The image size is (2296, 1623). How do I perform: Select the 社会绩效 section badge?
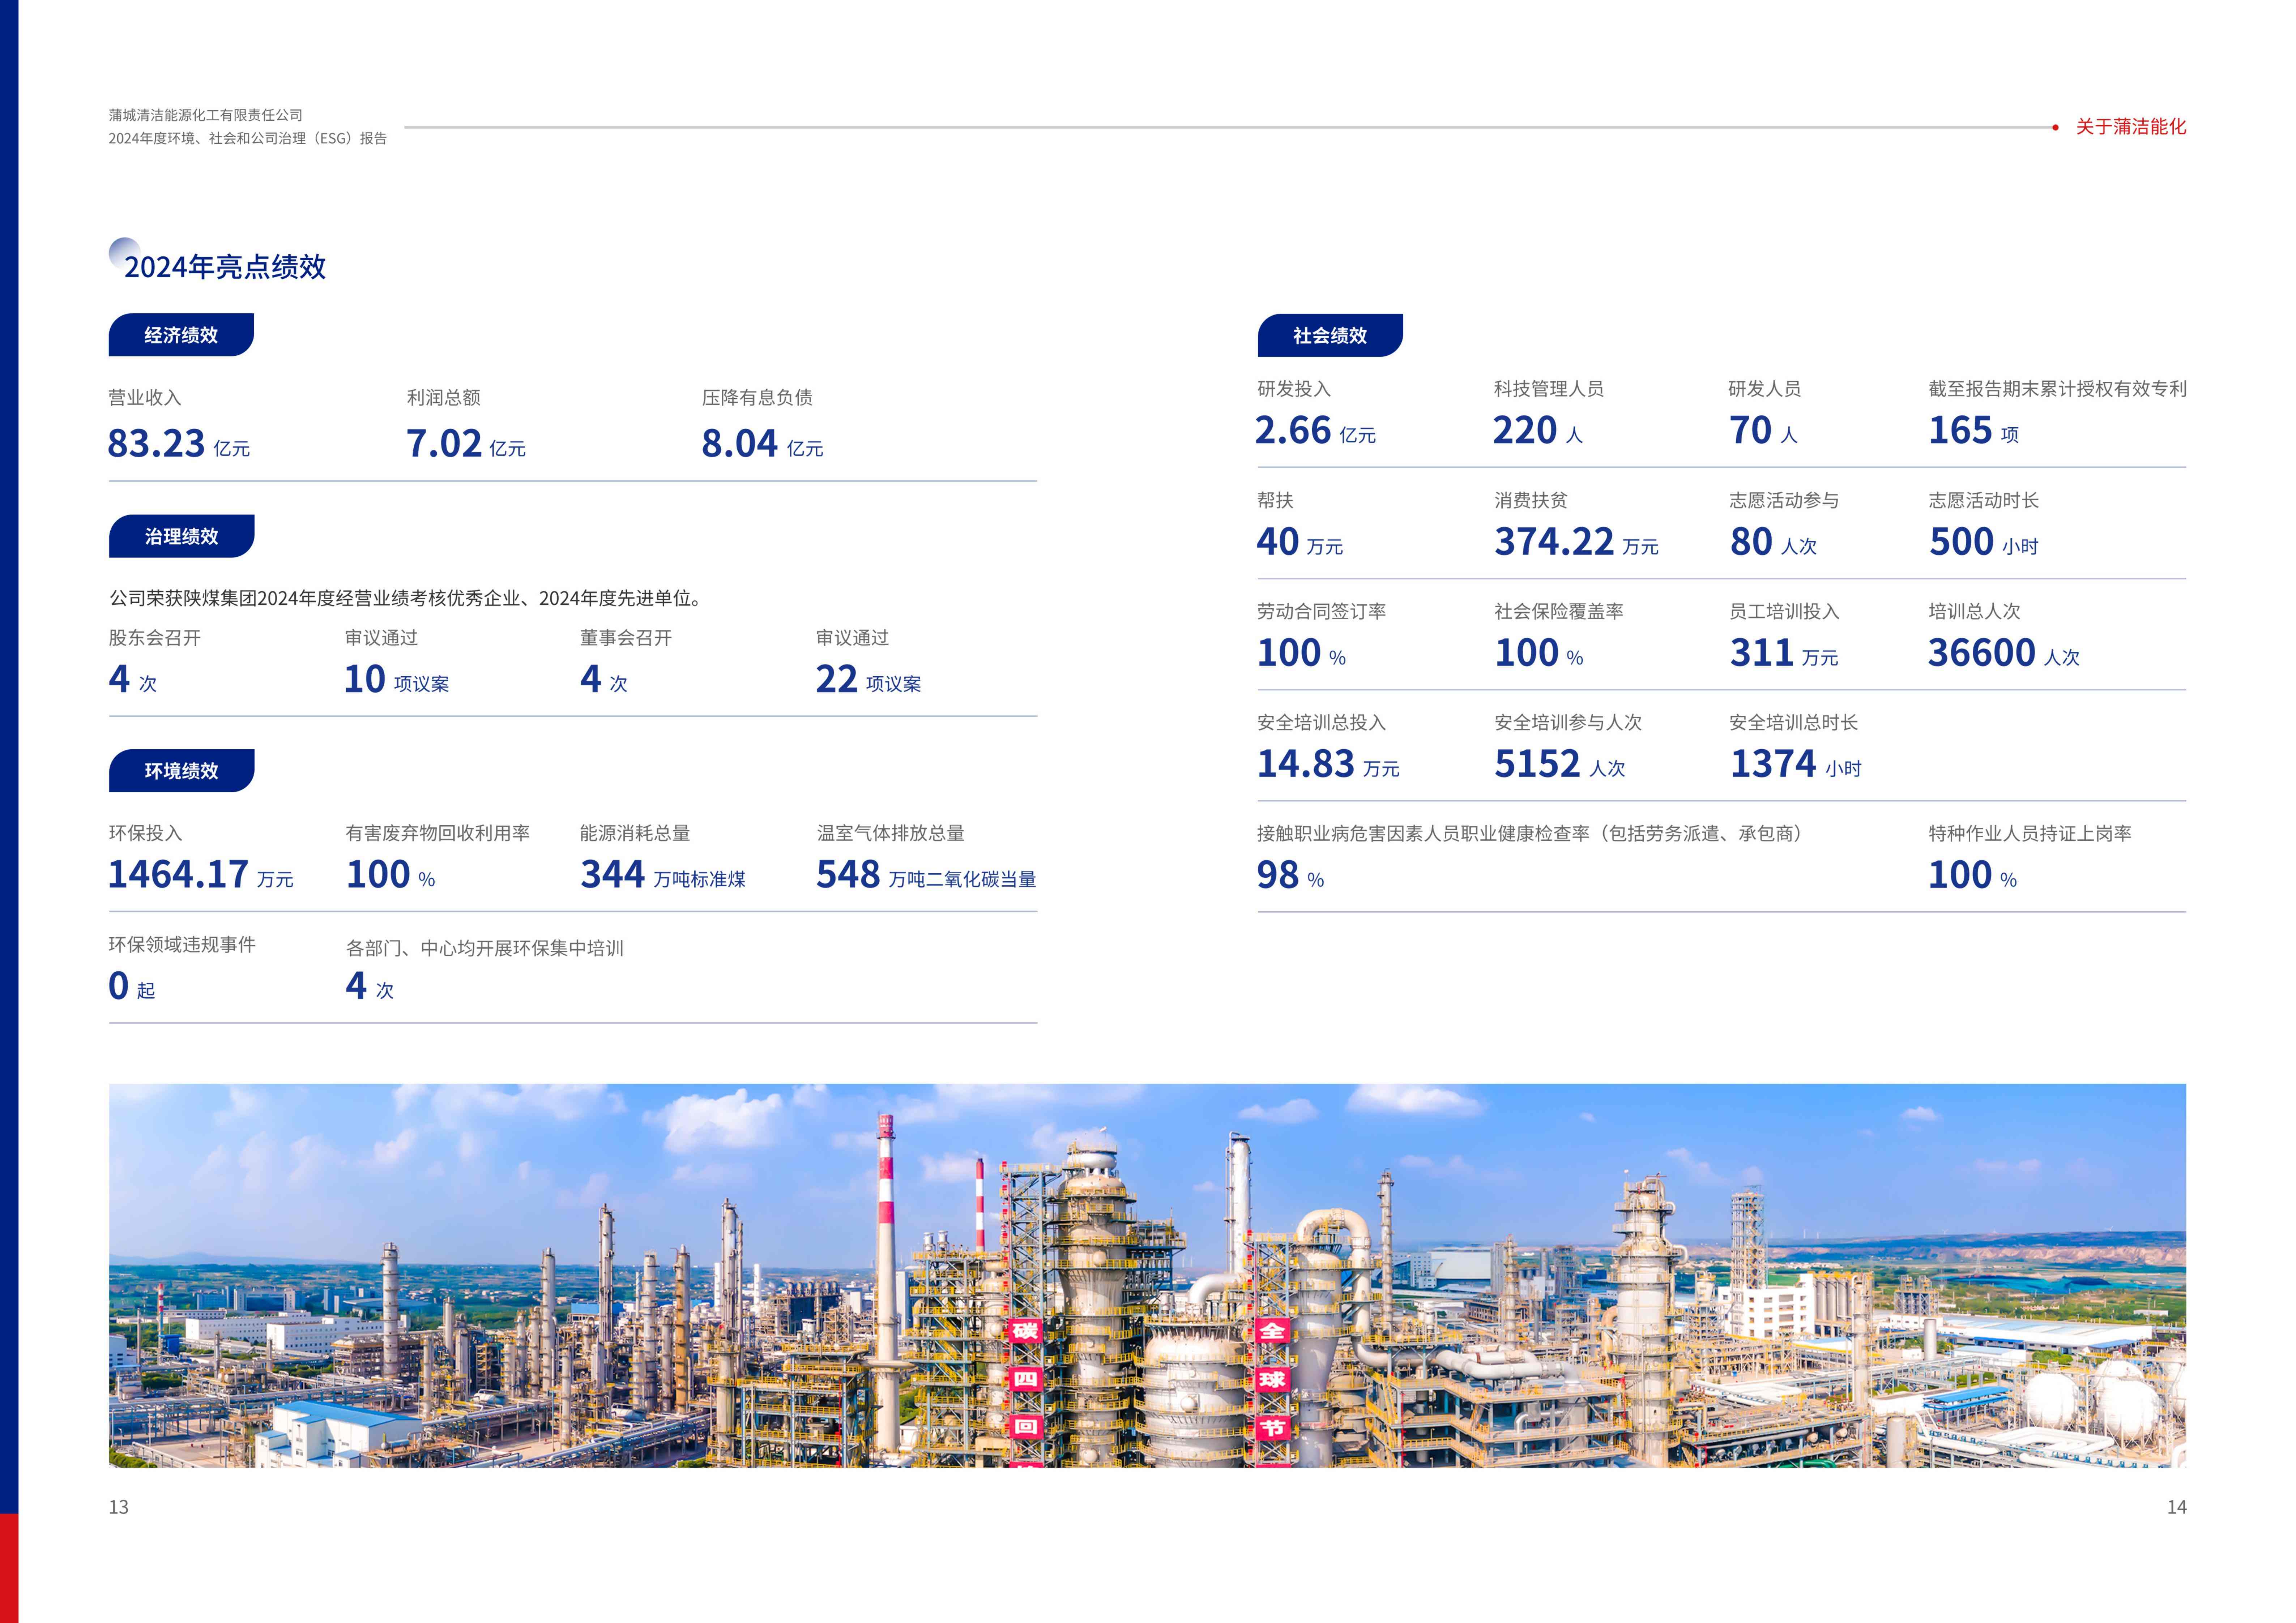point(1329,335)
